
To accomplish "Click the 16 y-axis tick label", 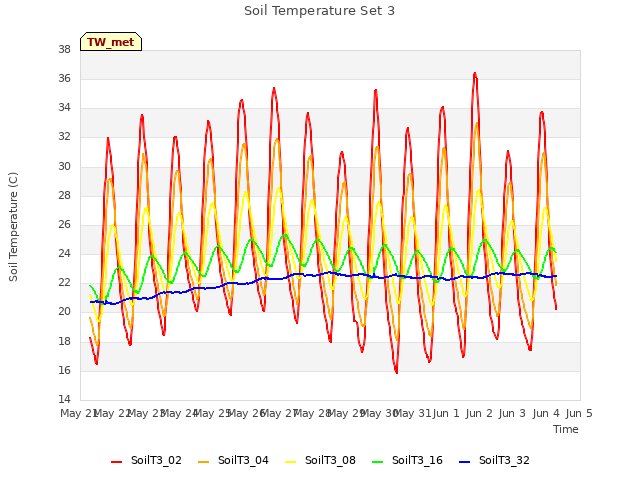I will coord(64,370).
